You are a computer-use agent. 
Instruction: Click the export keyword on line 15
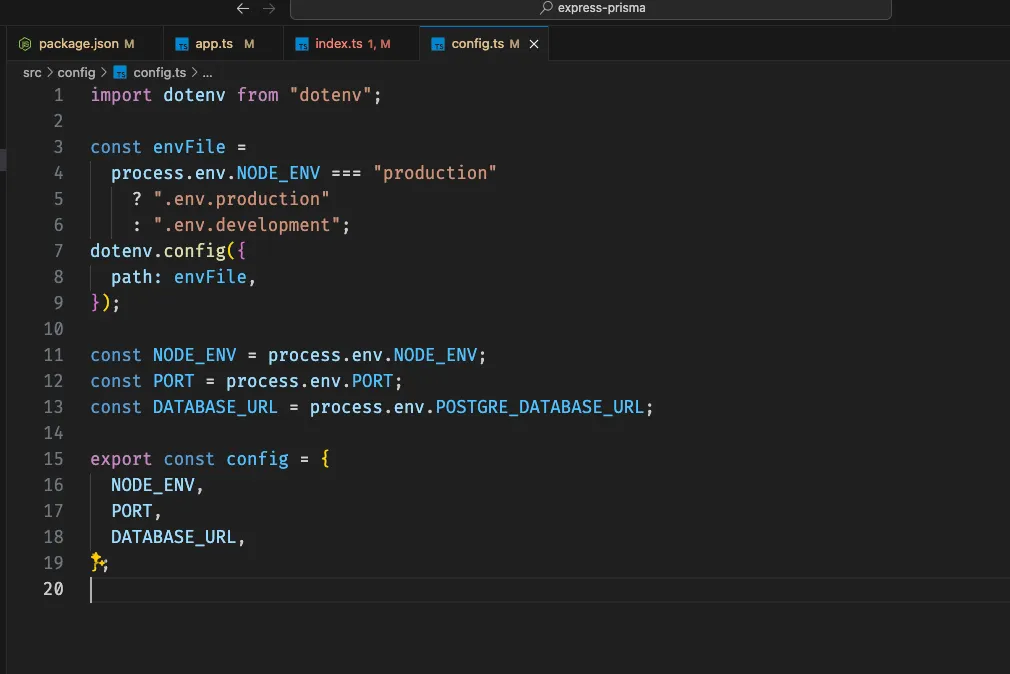tap(121, 459)
